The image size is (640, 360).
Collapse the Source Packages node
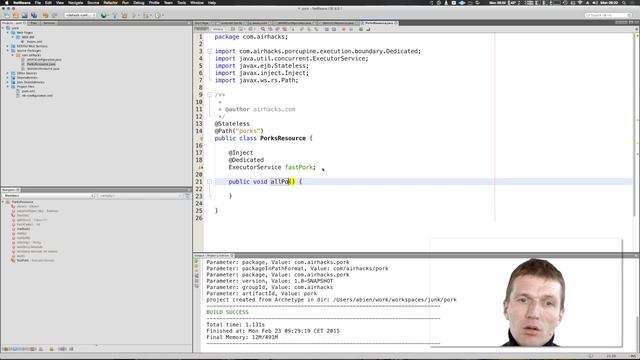tap(8, 51)
